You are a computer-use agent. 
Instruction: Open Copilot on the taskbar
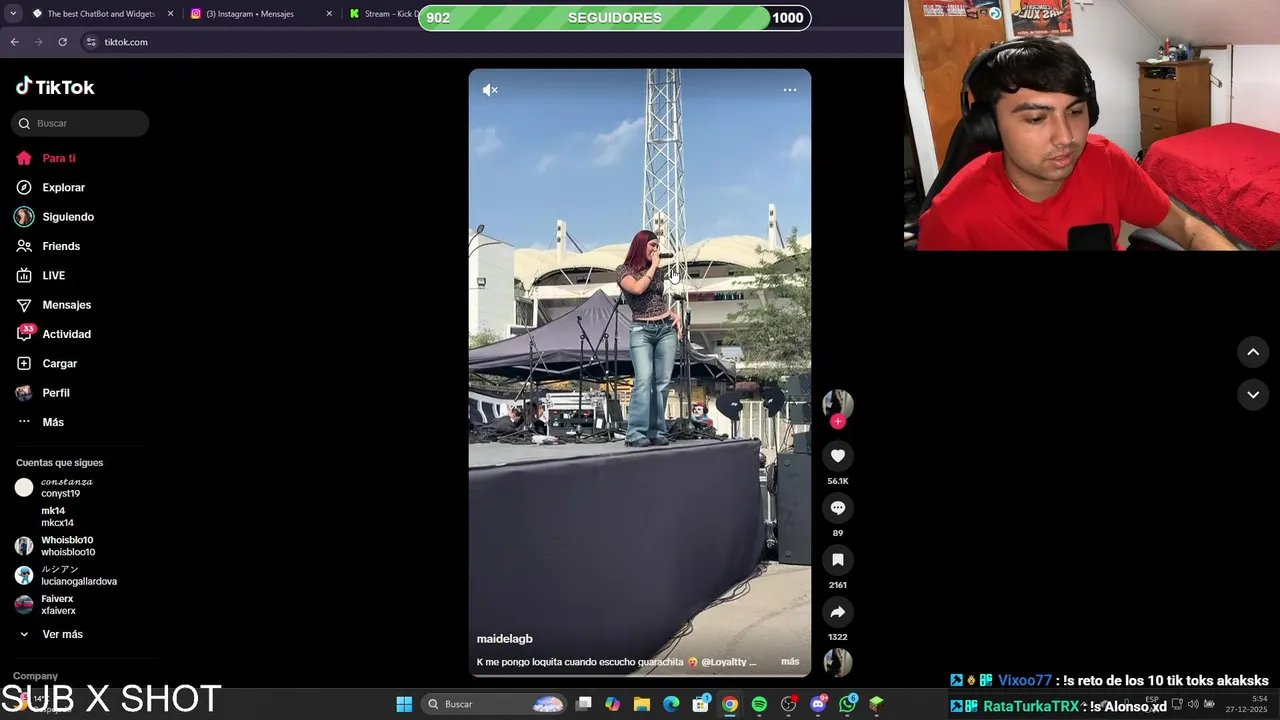pos(613,704)
